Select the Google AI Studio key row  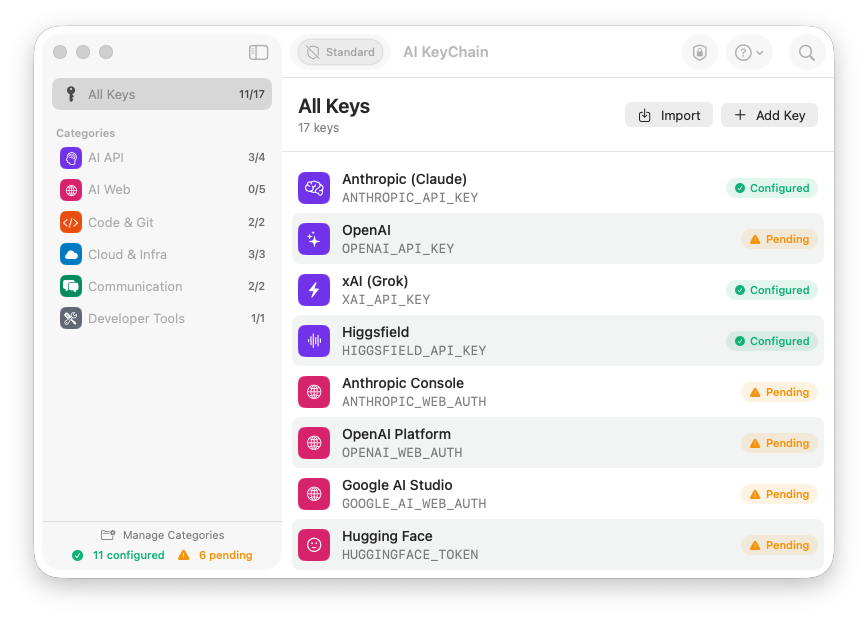point(520,494)
